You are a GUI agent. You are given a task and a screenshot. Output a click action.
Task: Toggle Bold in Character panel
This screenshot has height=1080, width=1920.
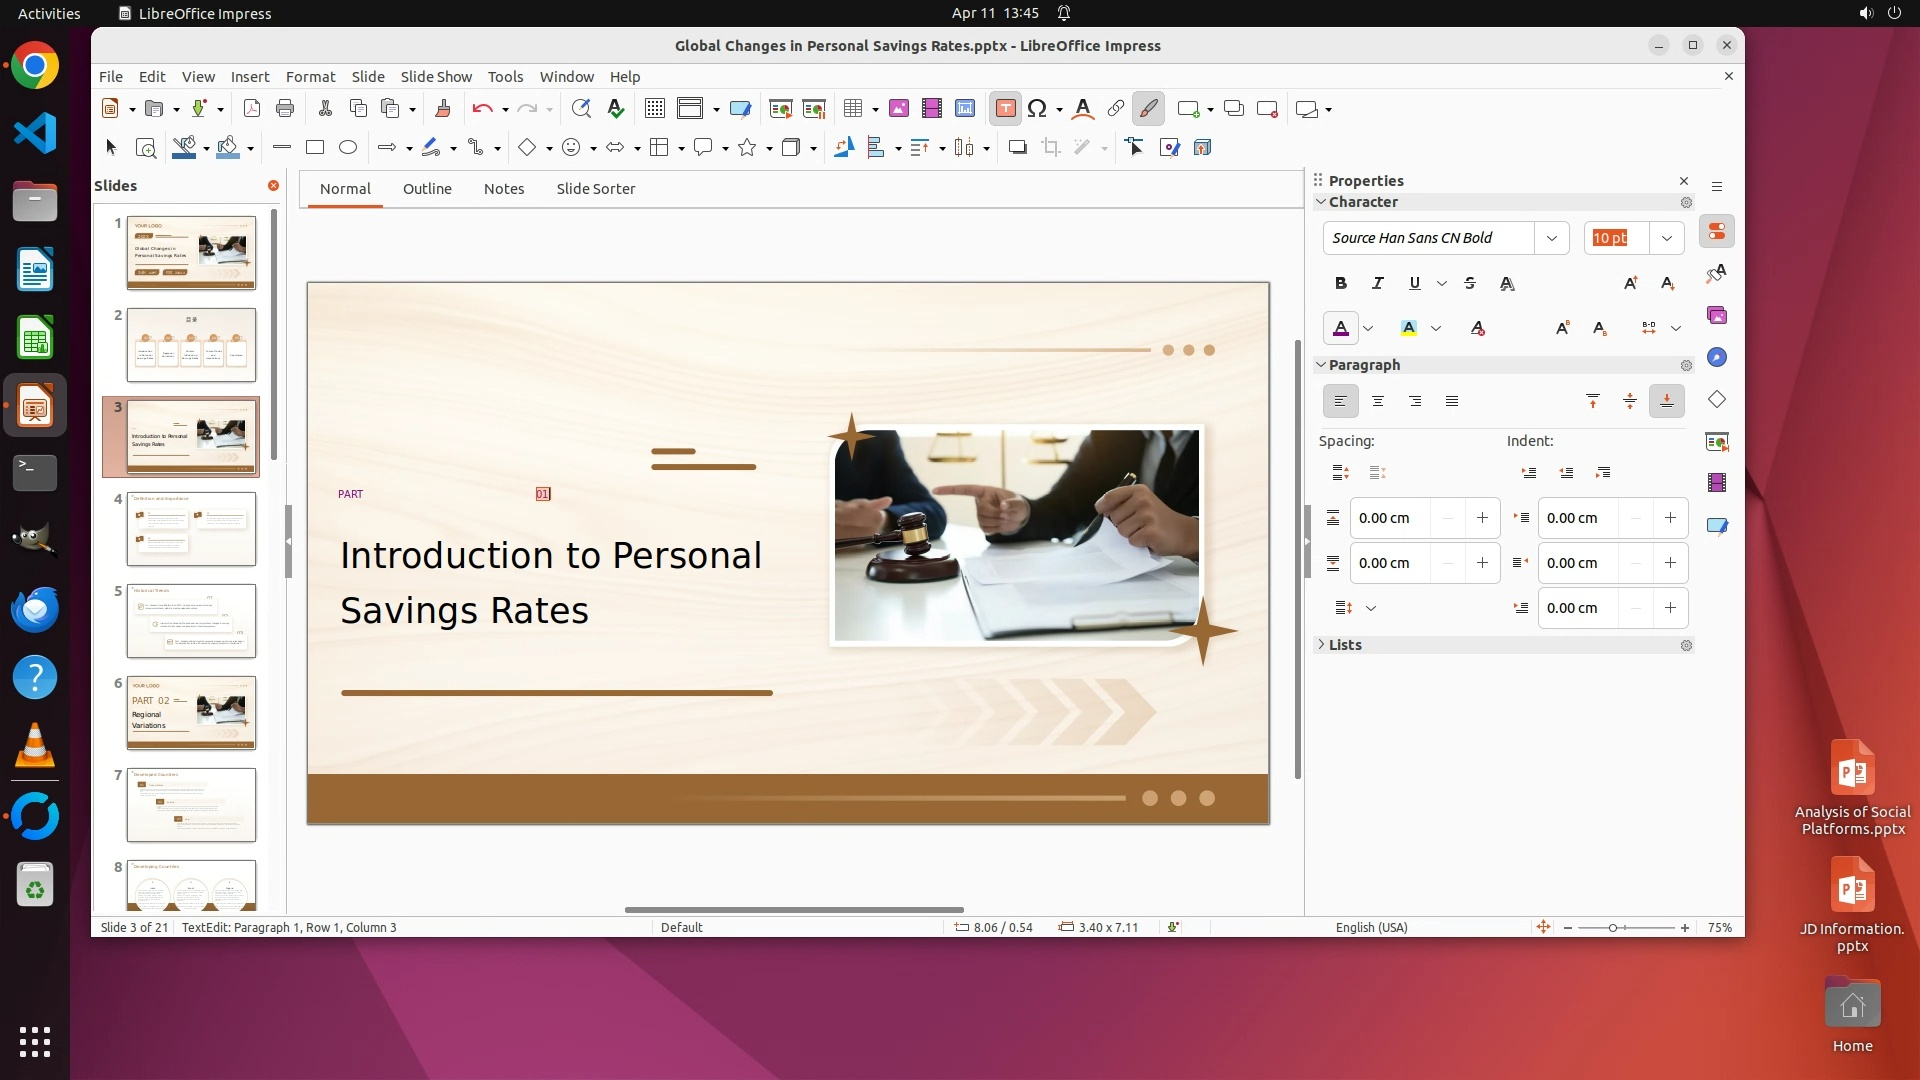[1341, 284]
